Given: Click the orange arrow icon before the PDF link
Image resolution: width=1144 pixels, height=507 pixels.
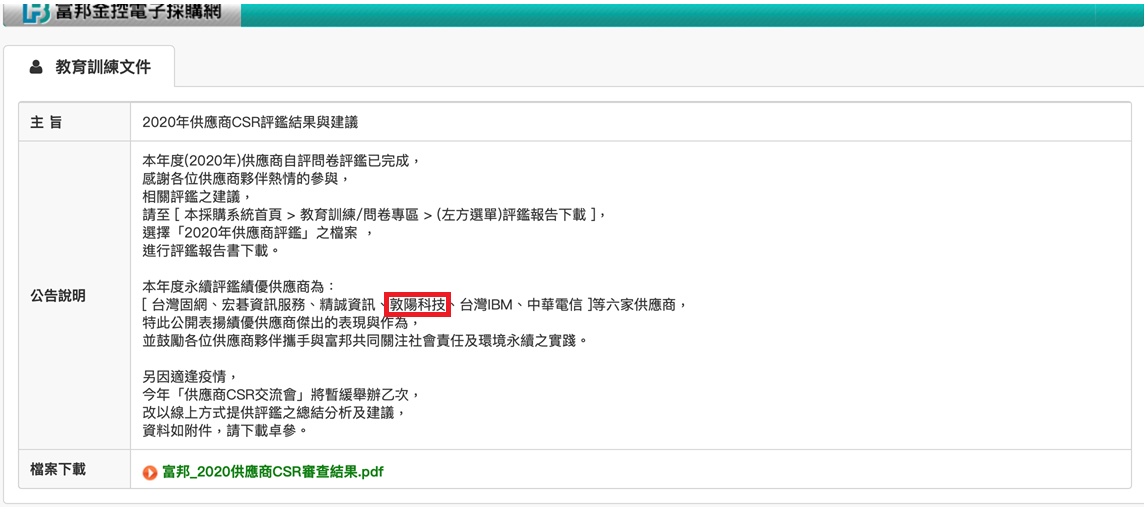Looking at the screenshot, I should click(x=150, y=473).
